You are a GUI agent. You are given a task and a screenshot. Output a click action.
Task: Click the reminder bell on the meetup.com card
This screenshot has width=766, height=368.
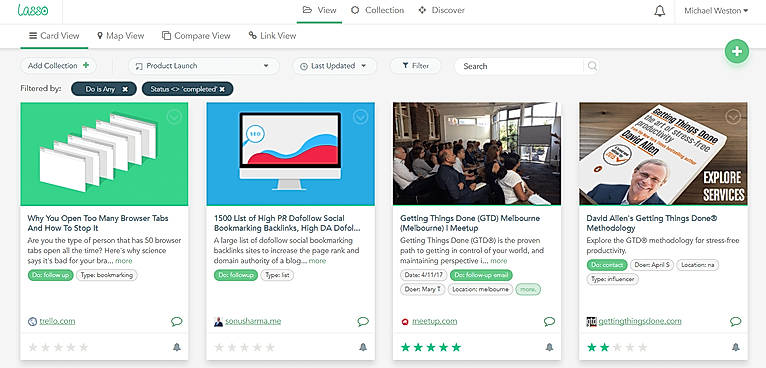[x=549, y=347]
